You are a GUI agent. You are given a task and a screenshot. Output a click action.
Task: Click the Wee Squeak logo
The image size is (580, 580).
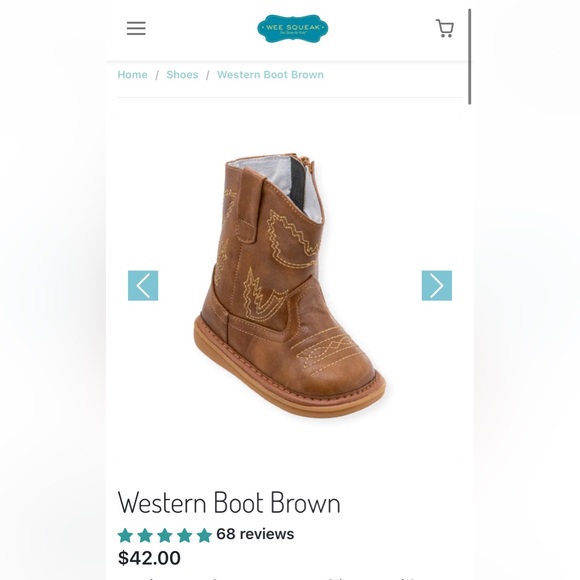click(x=293, y=28)
